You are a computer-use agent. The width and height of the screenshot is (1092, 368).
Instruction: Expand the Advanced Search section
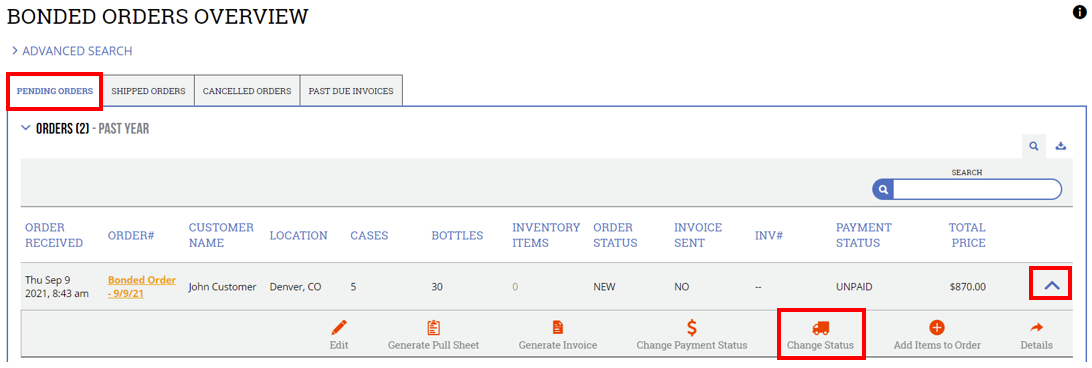(72, 51)
